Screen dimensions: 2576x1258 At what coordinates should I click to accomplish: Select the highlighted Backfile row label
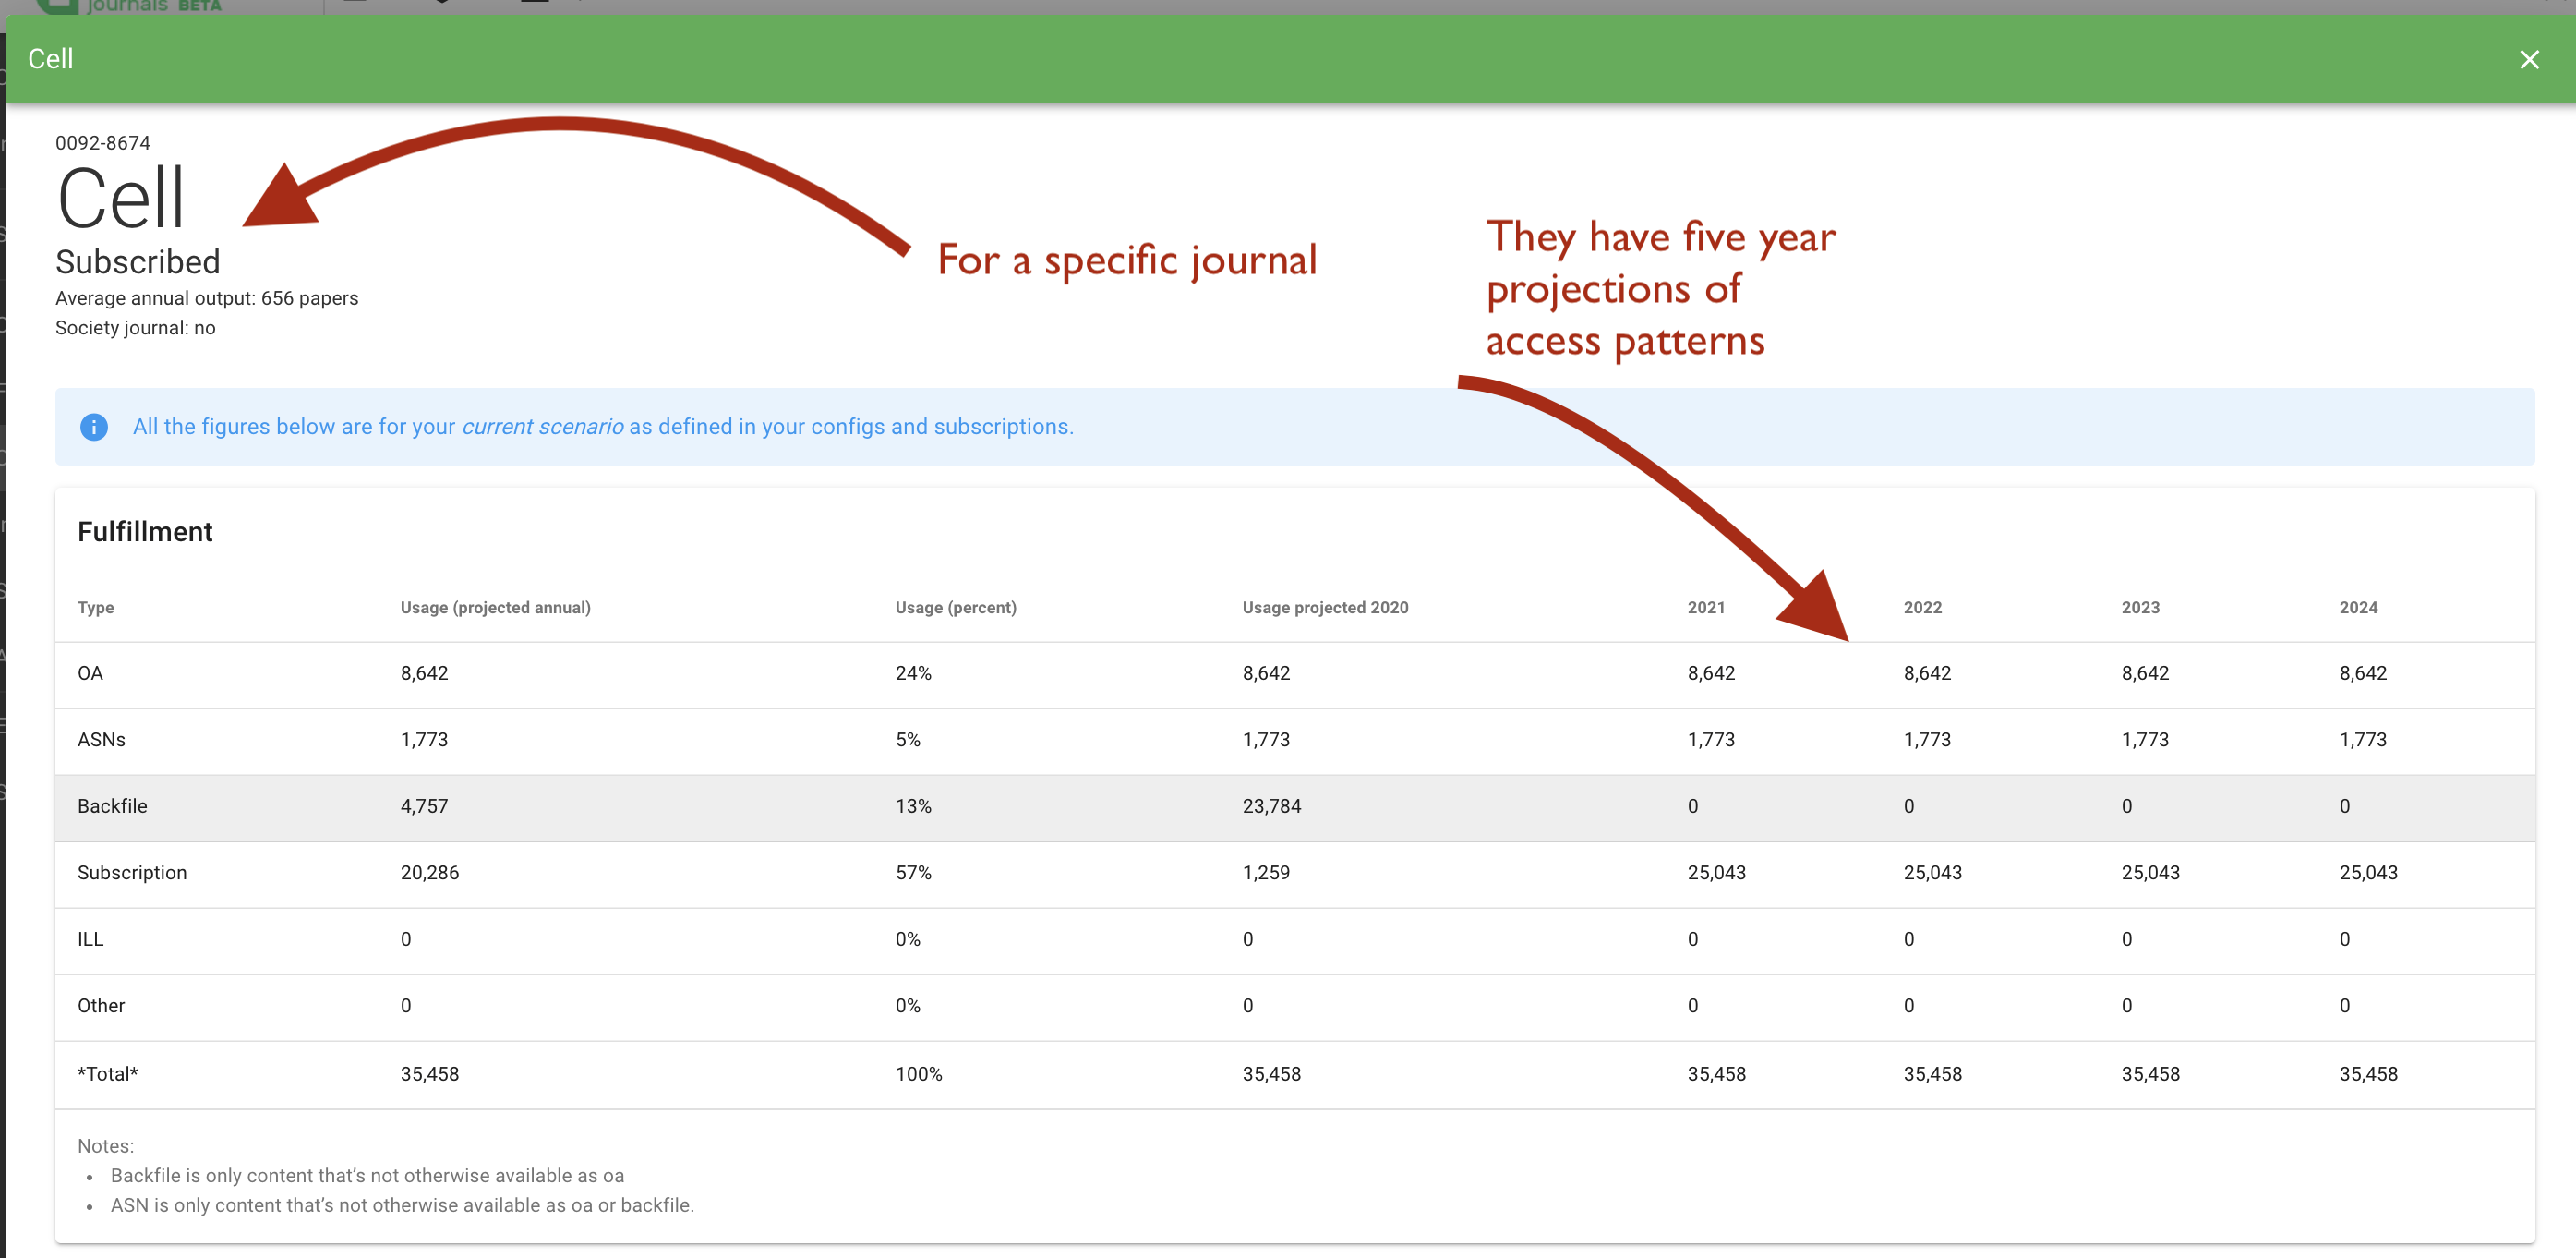(x=112, y=806)
